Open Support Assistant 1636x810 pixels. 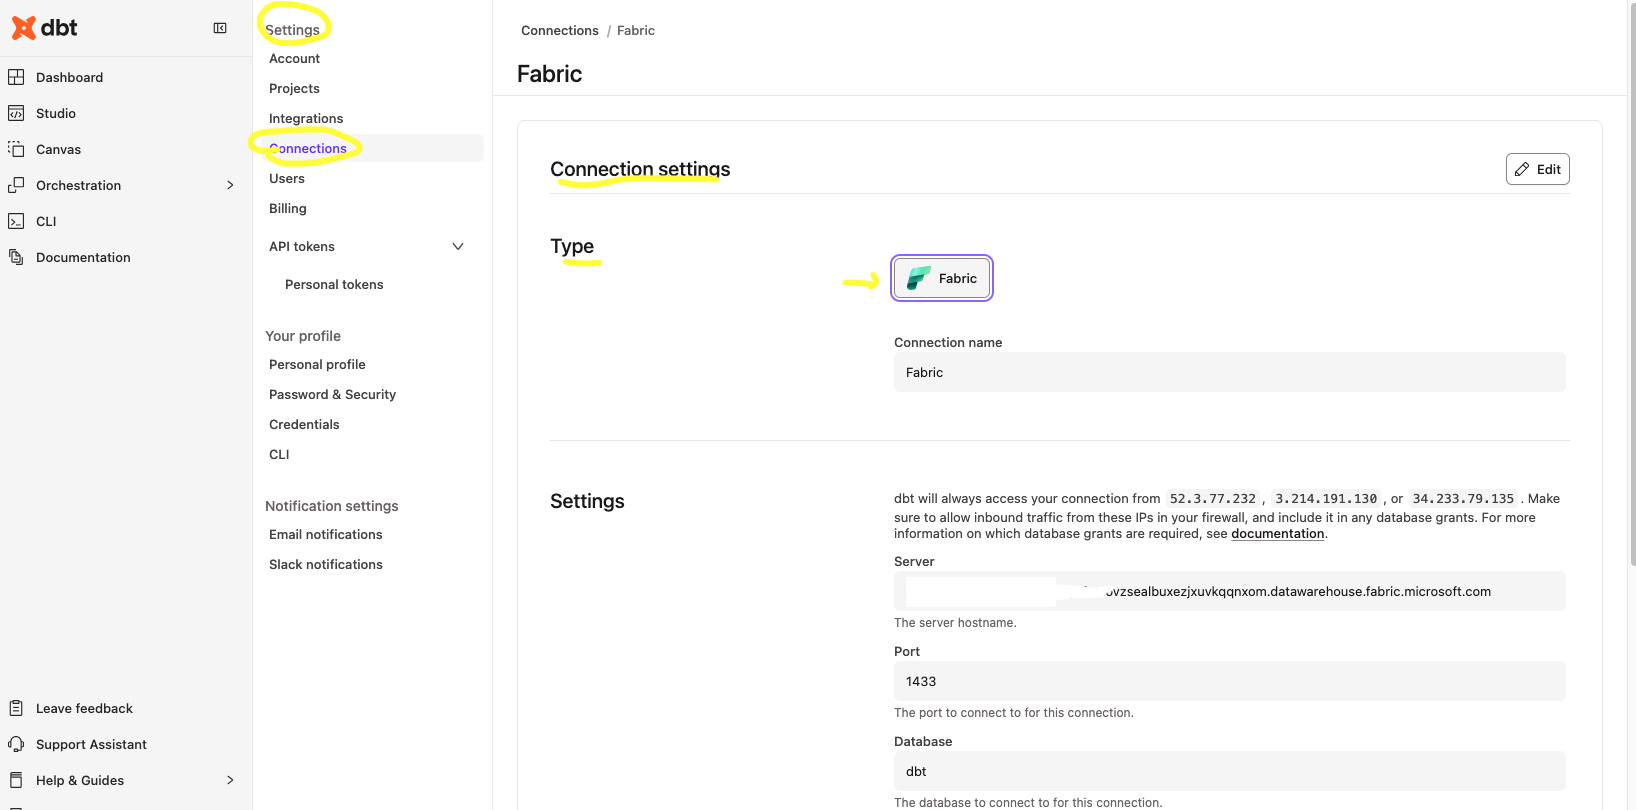tap(91, 744)
